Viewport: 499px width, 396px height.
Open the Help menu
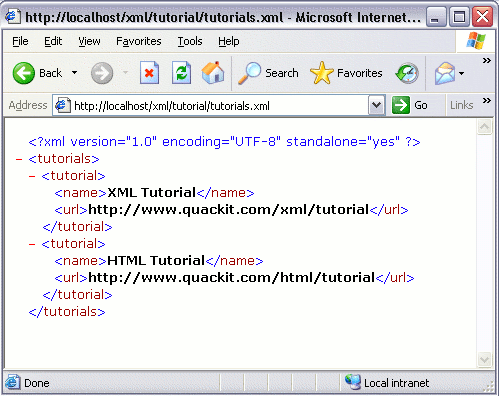pos(229,41)
